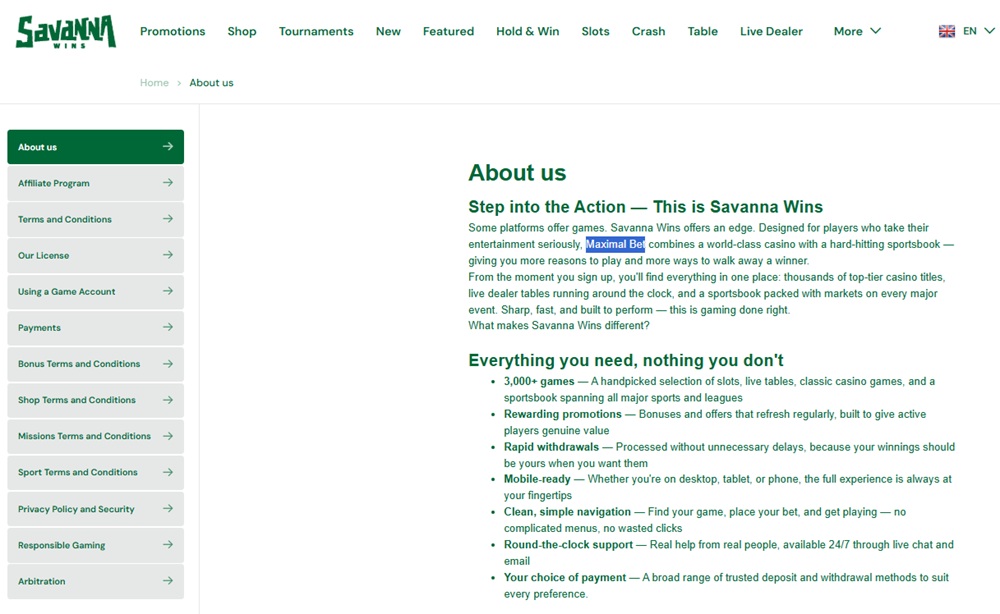The height and width of the screenshot is (614, 1000).
Task: Open Missions Terms and Conditions page
Action: tap(96, 436)
